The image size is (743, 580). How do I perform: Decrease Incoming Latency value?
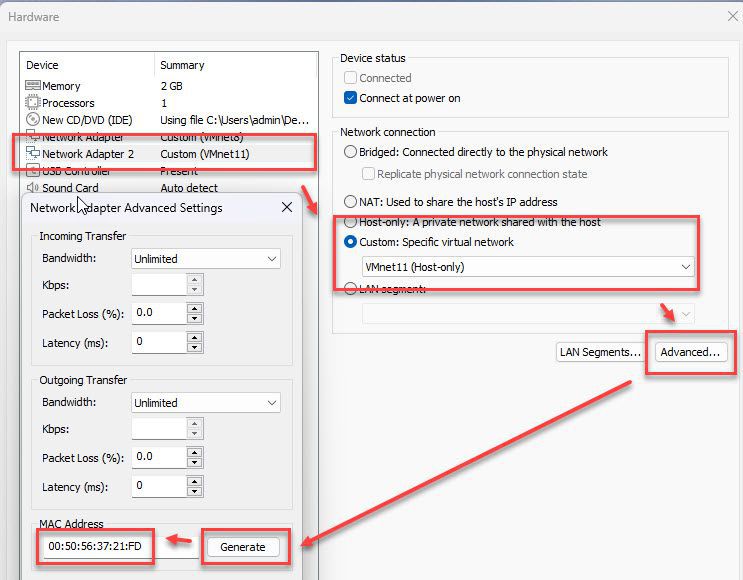[194, 347]
